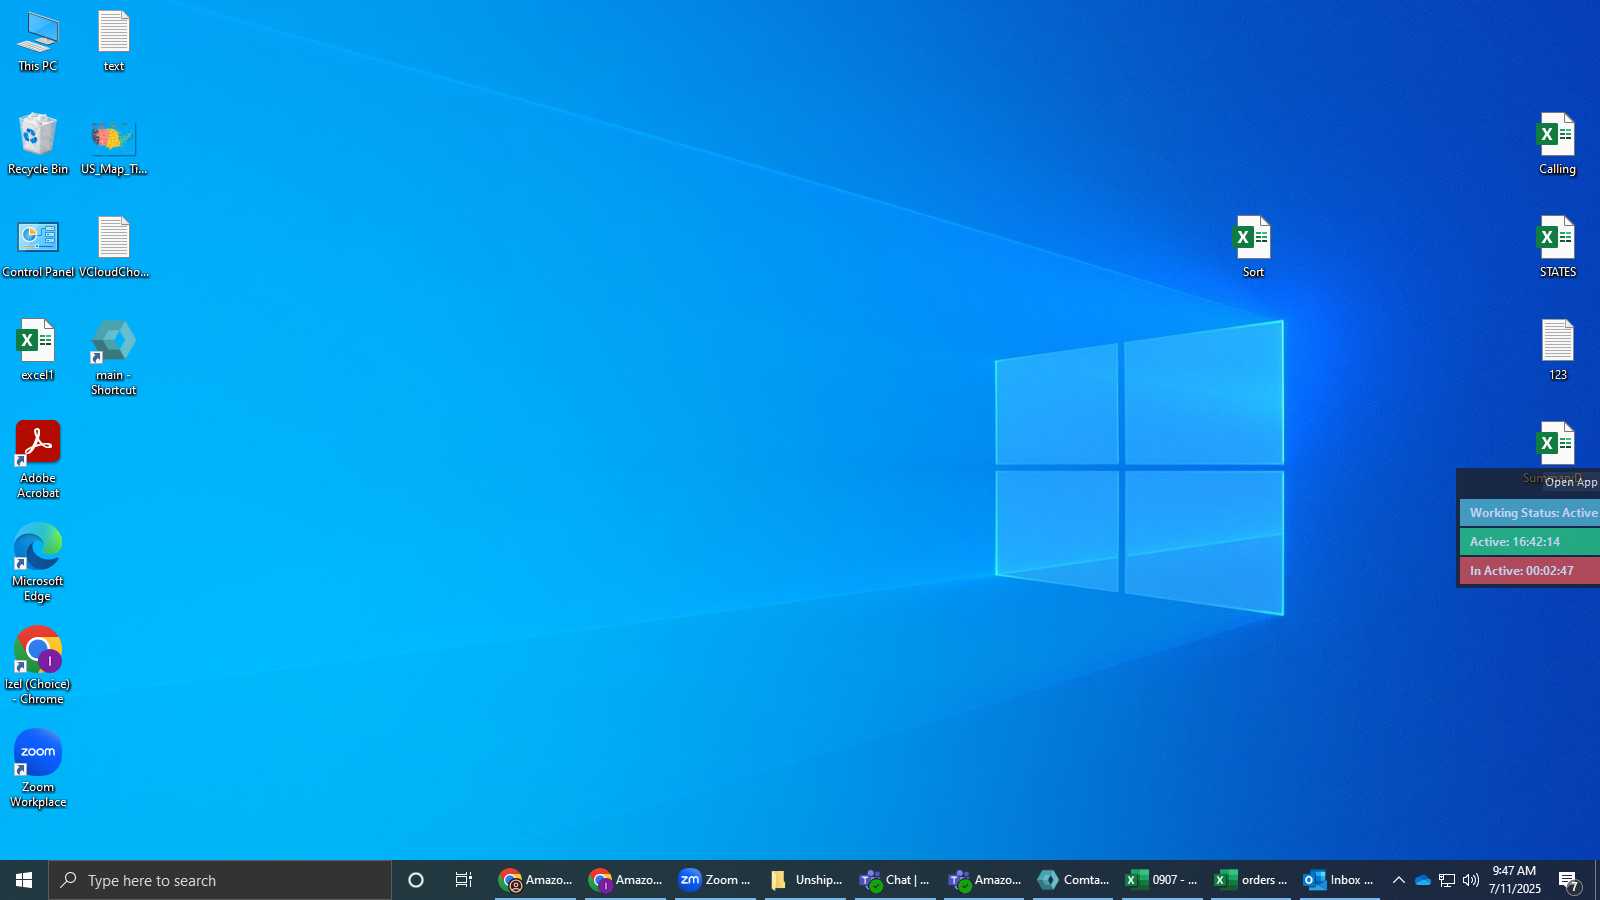Click the Type here to search box
Image resolution: width=1600 pixels, height=900 pixels.
click(220, 880)
